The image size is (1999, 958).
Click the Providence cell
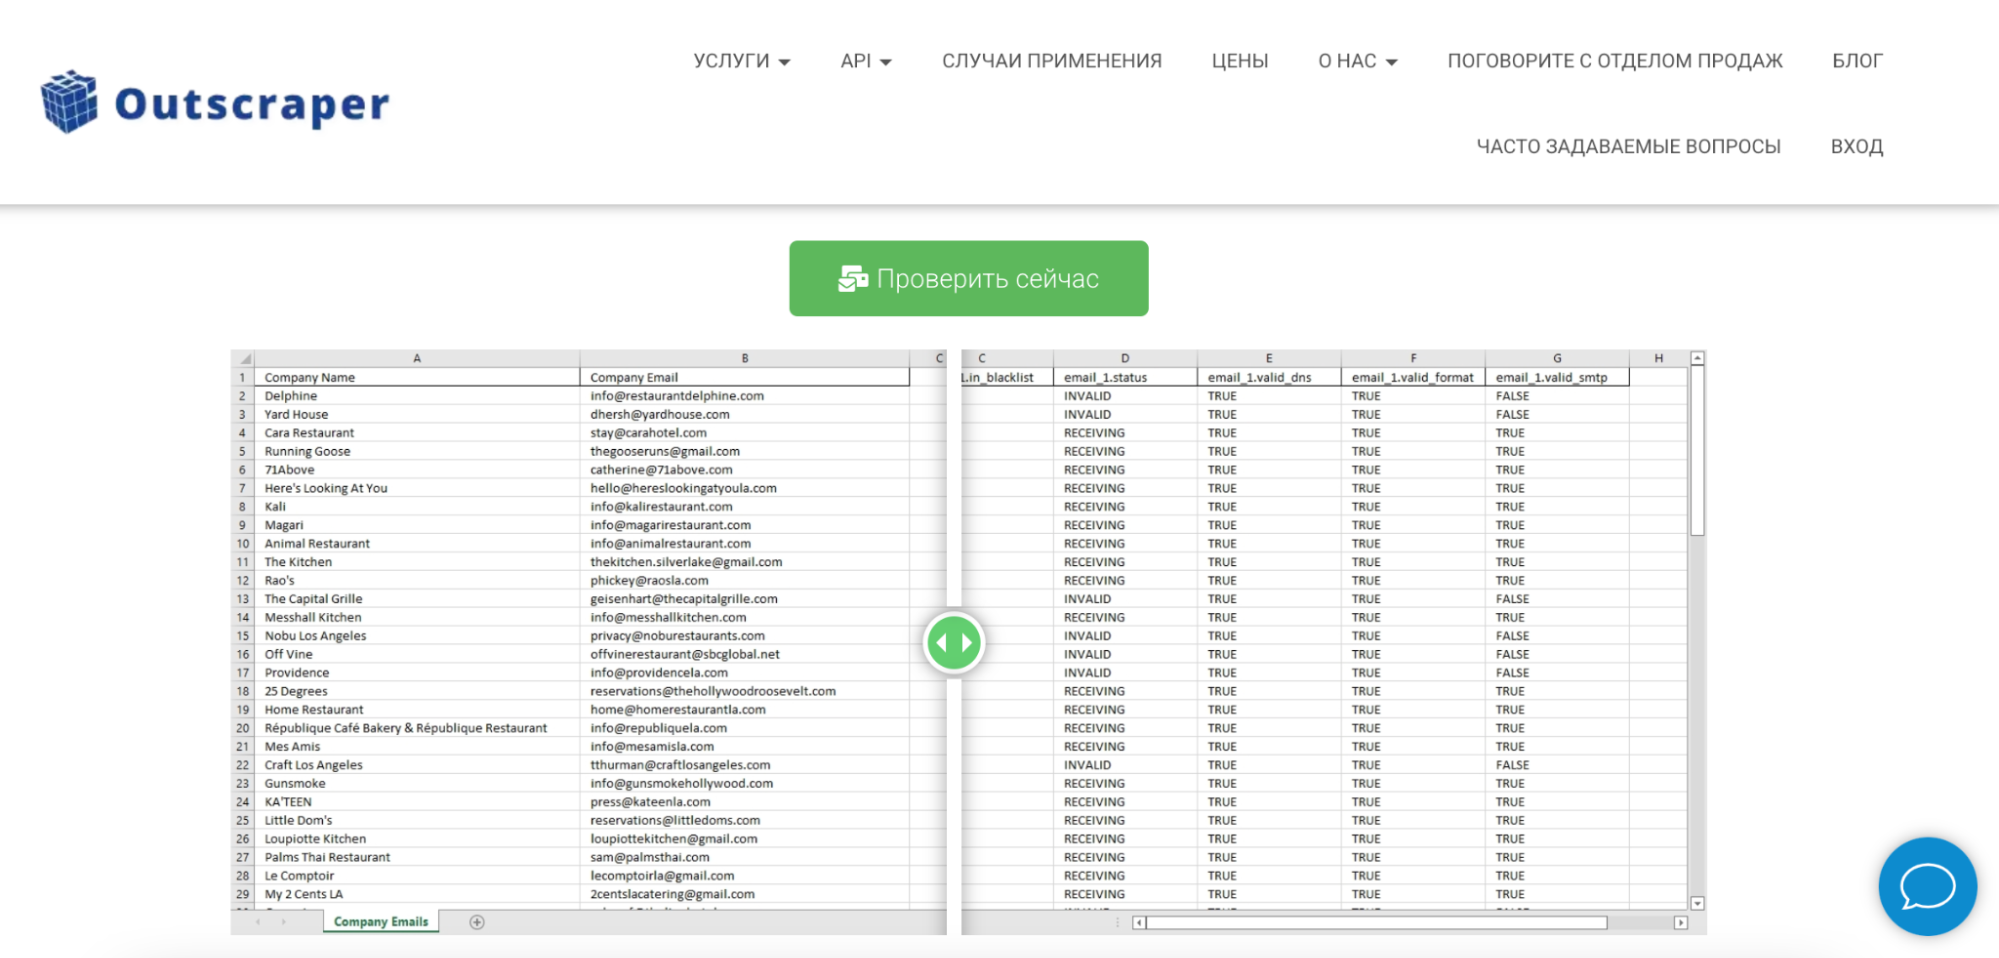417,673
